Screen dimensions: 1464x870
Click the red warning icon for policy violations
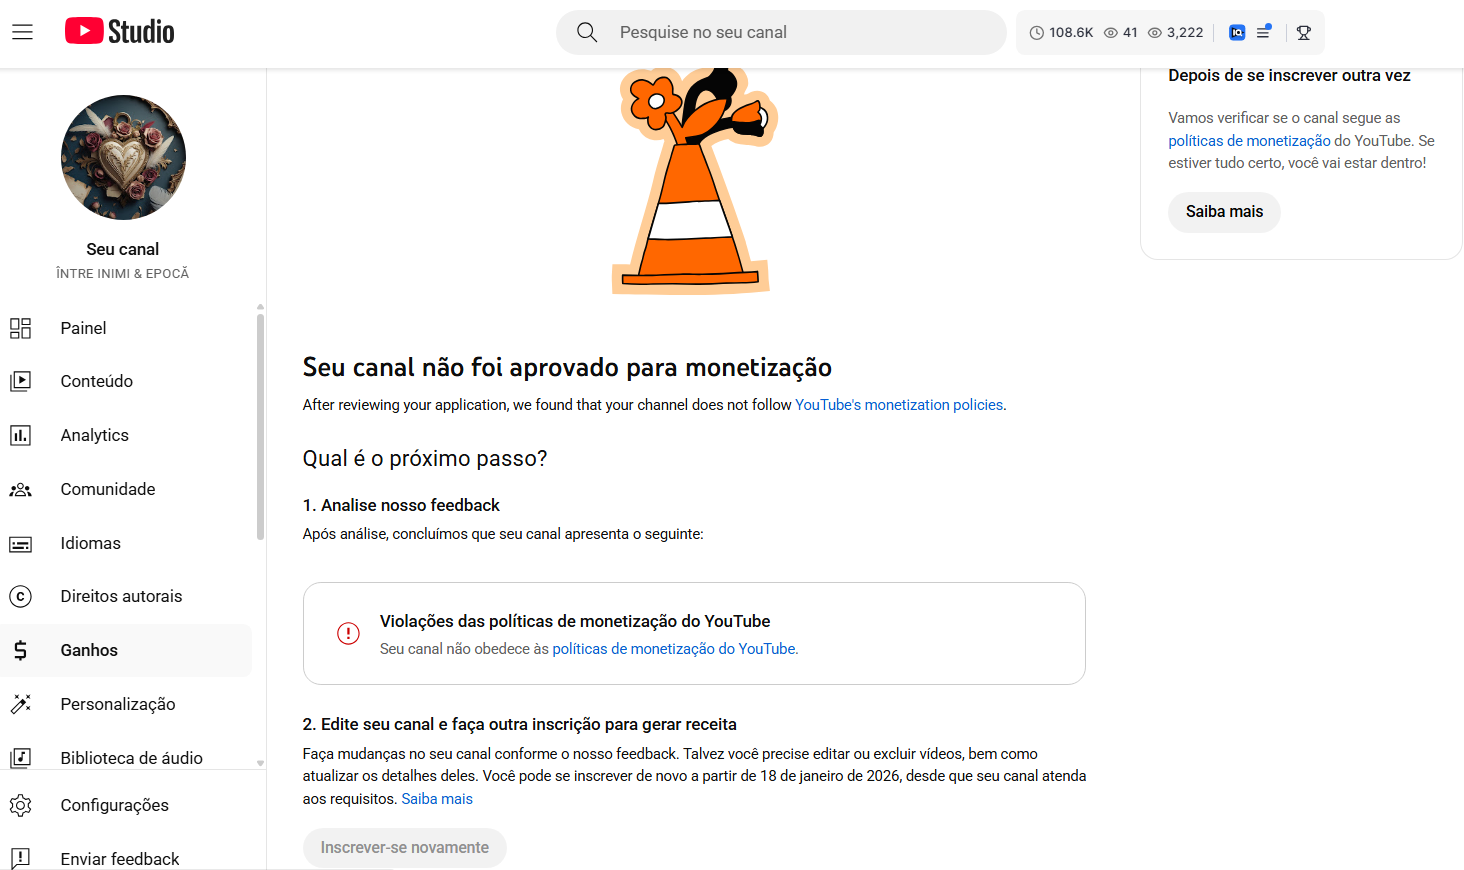click(348, 633)
